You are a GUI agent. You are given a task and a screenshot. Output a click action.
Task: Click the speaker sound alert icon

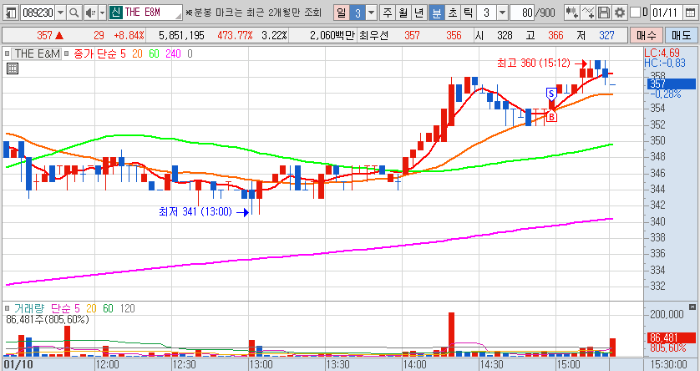[90, 13]
